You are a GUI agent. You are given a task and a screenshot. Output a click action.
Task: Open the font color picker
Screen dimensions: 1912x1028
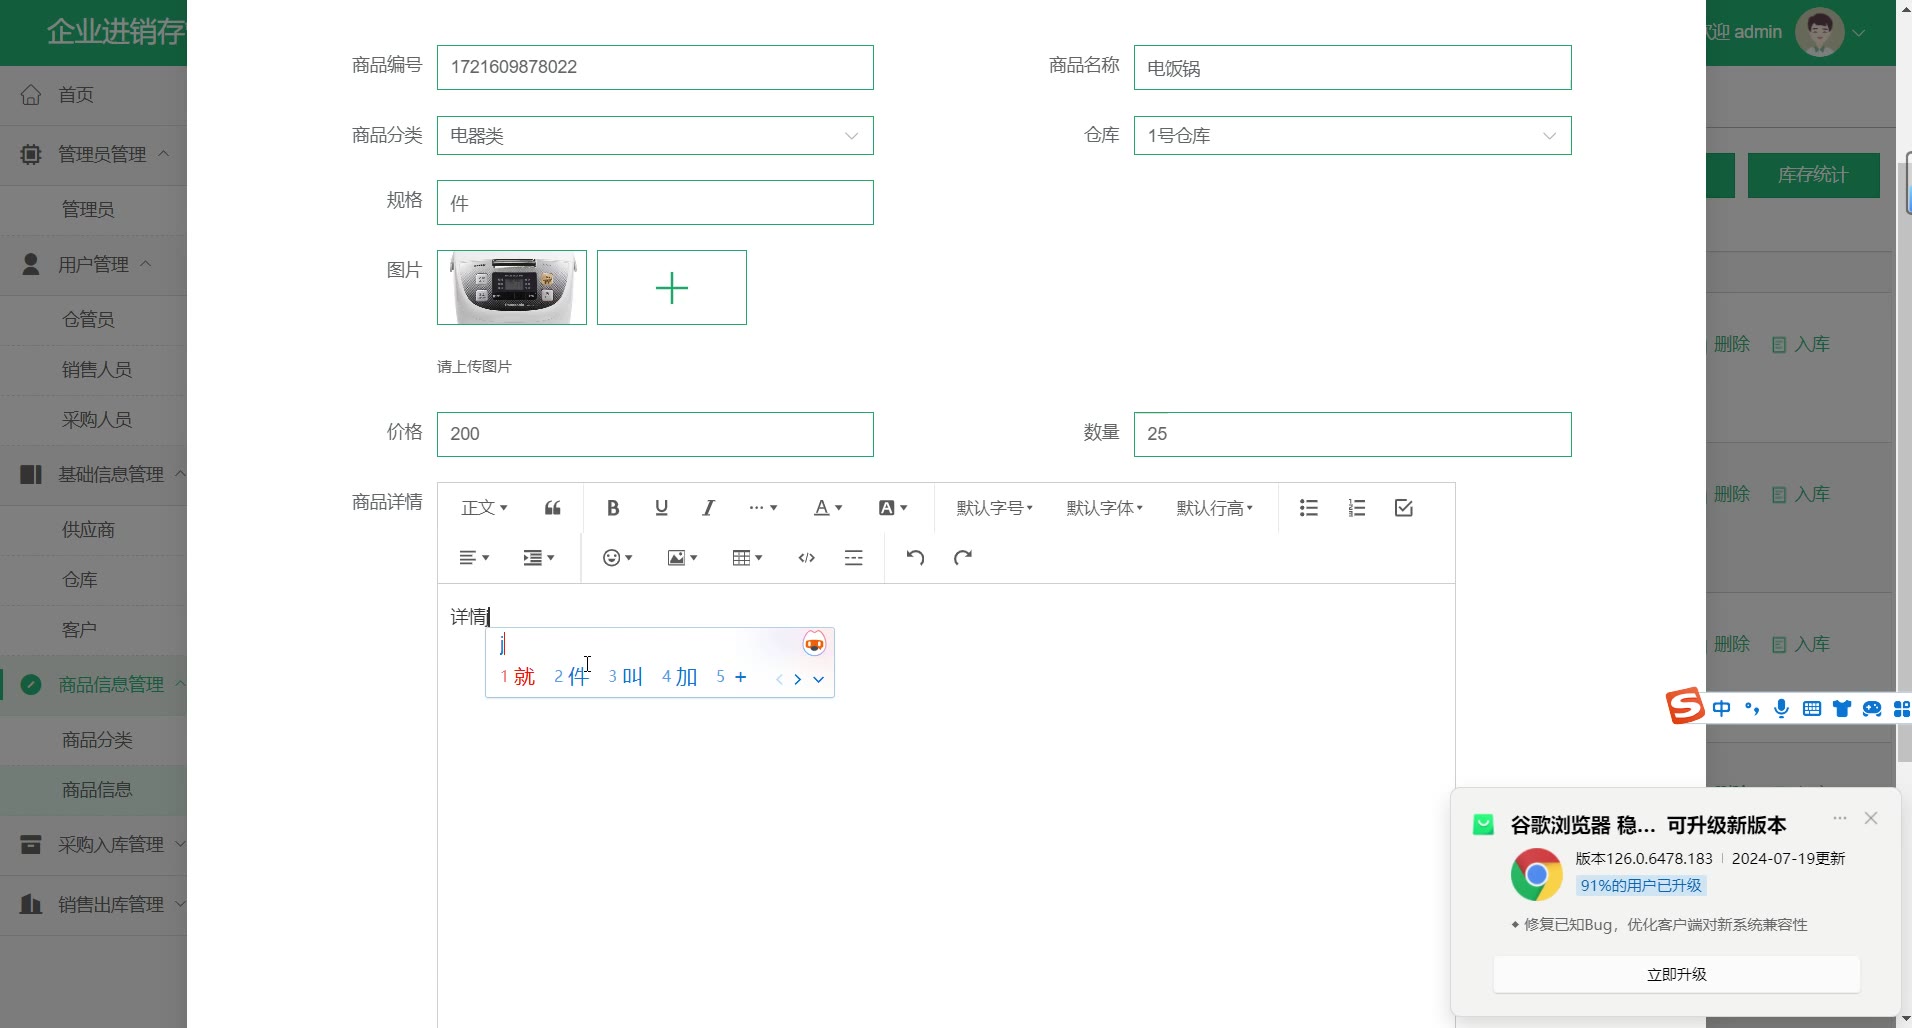pos(827,508)
